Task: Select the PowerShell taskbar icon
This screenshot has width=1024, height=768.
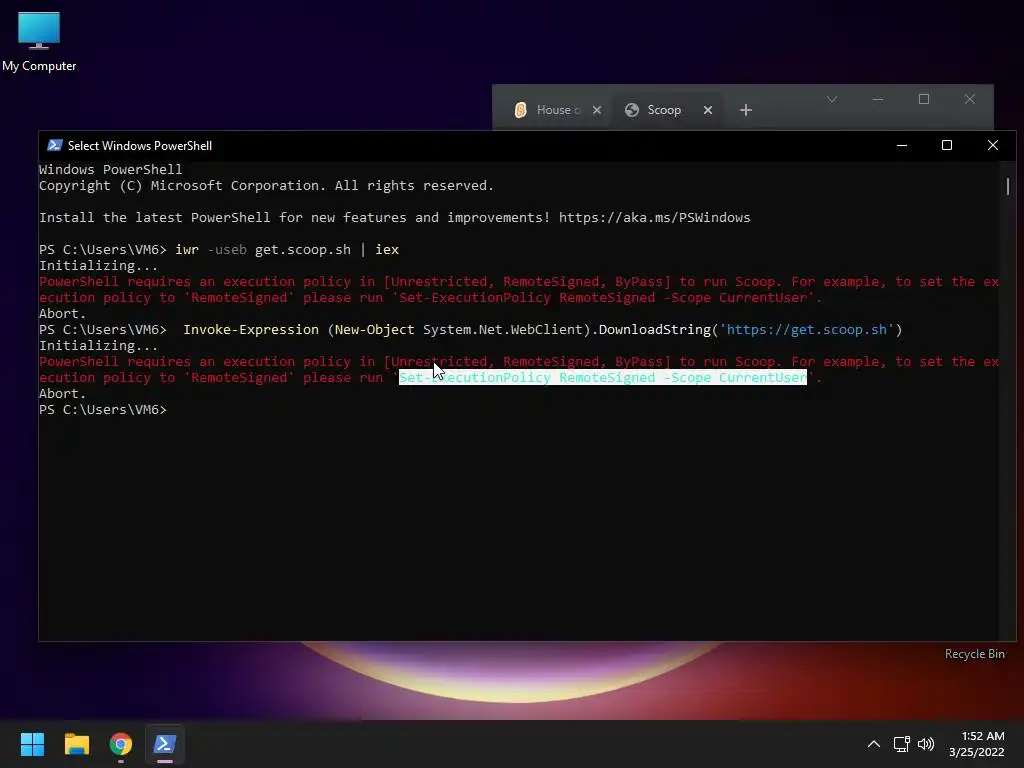Action: tap(165, 744)
